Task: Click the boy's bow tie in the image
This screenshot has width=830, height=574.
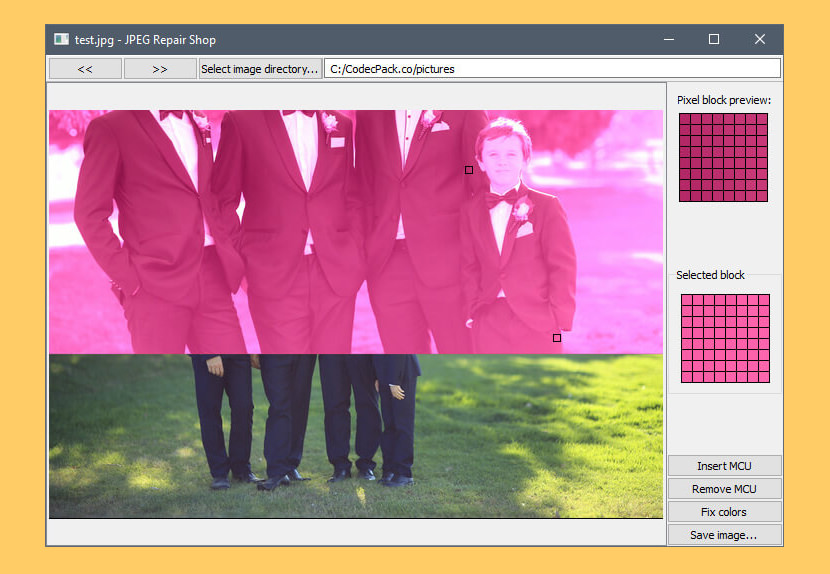Action: (501, 198)
